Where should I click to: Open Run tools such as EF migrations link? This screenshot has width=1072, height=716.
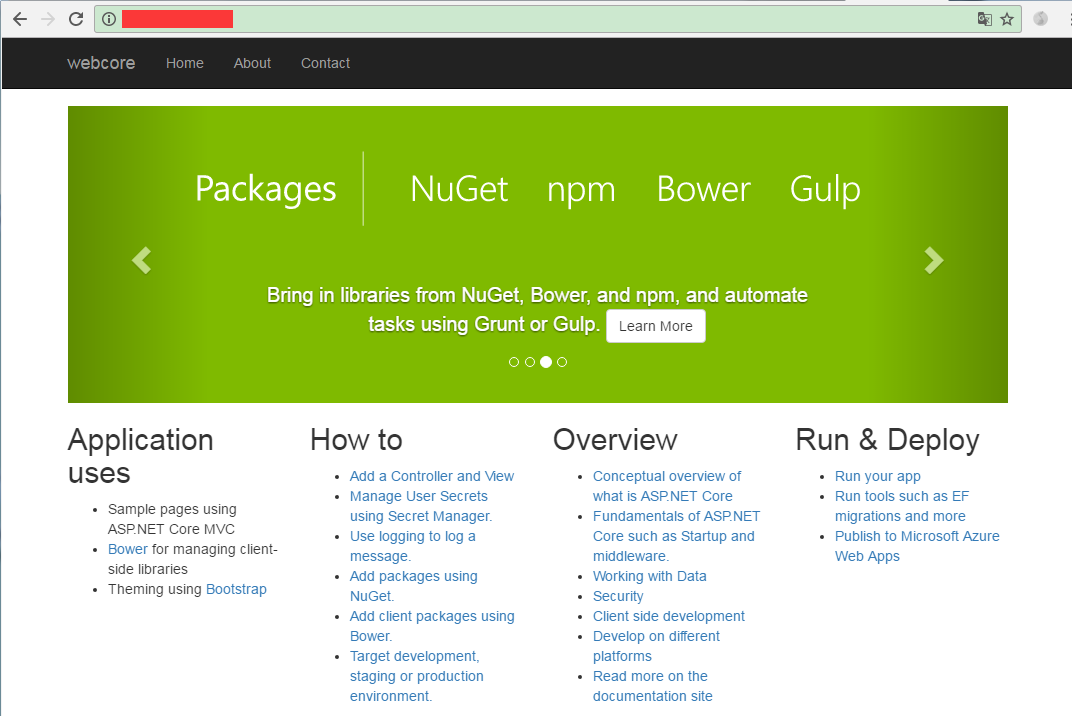[902, 506]
